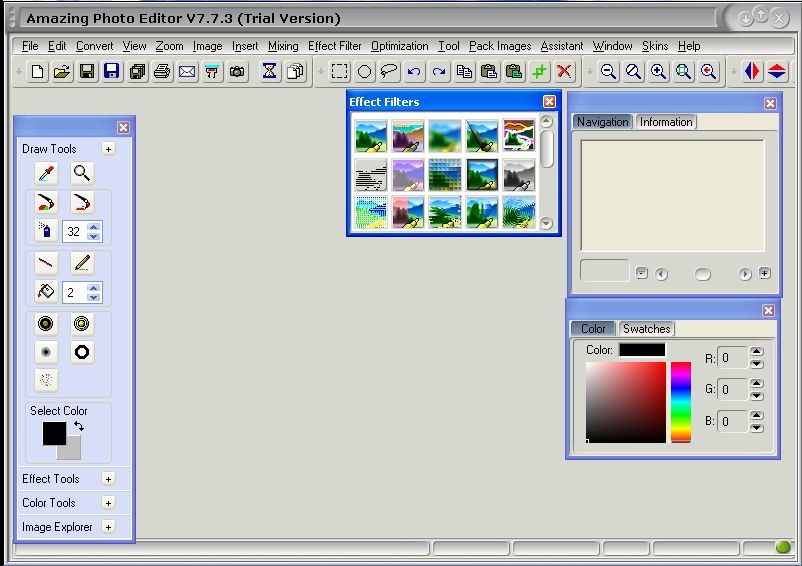Select the straight line draw tool
The width and height of the screenshot is (802, 566).
pos(46,263)
